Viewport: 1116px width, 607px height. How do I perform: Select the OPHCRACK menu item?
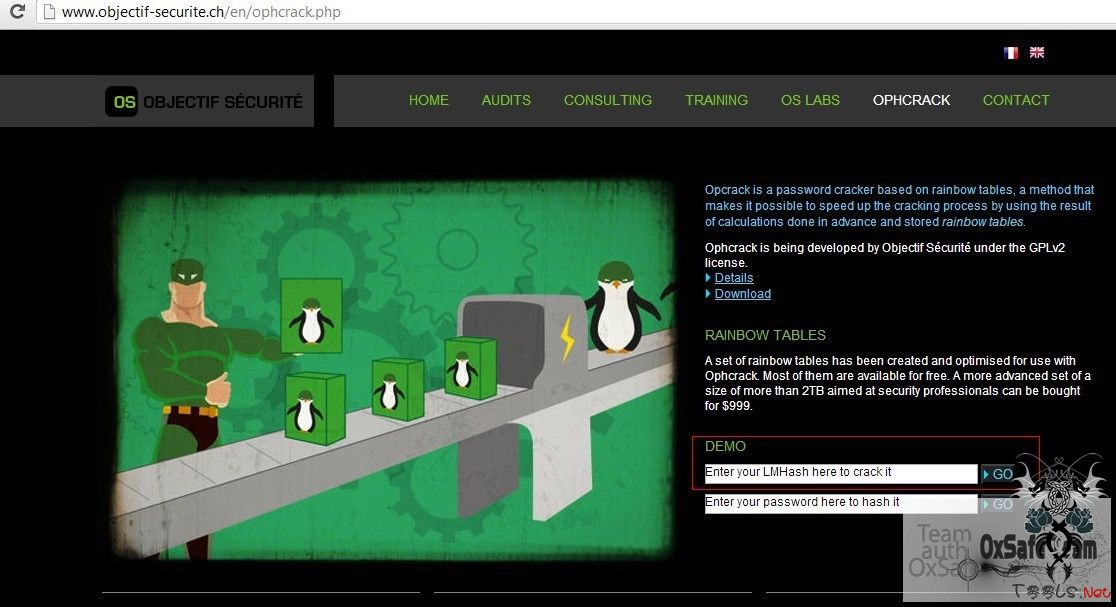[911, 100]
